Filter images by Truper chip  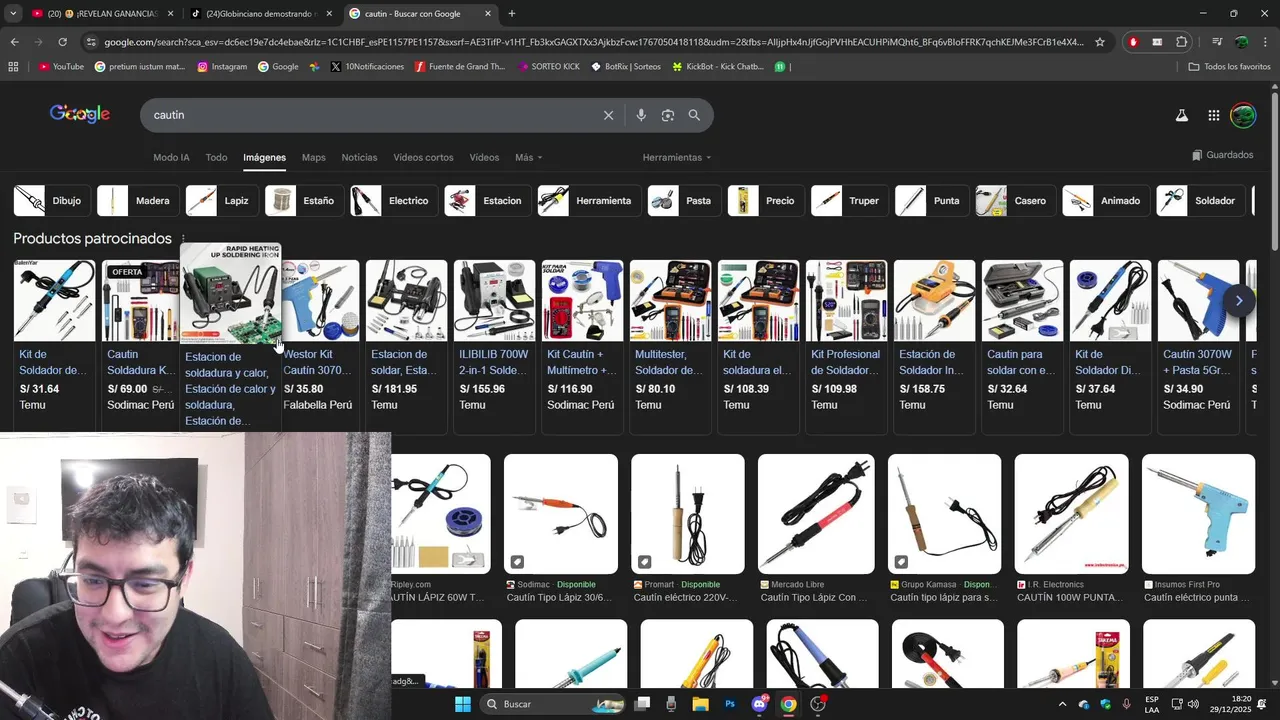tap(849, 201)
